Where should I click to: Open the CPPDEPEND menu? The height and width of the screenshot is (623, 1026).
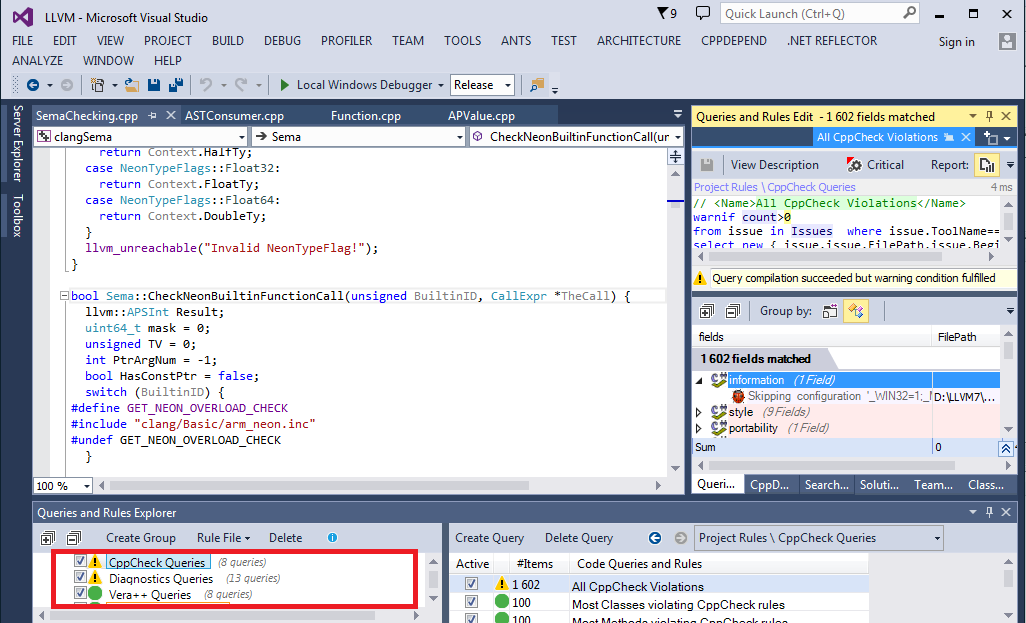[734, 41]
